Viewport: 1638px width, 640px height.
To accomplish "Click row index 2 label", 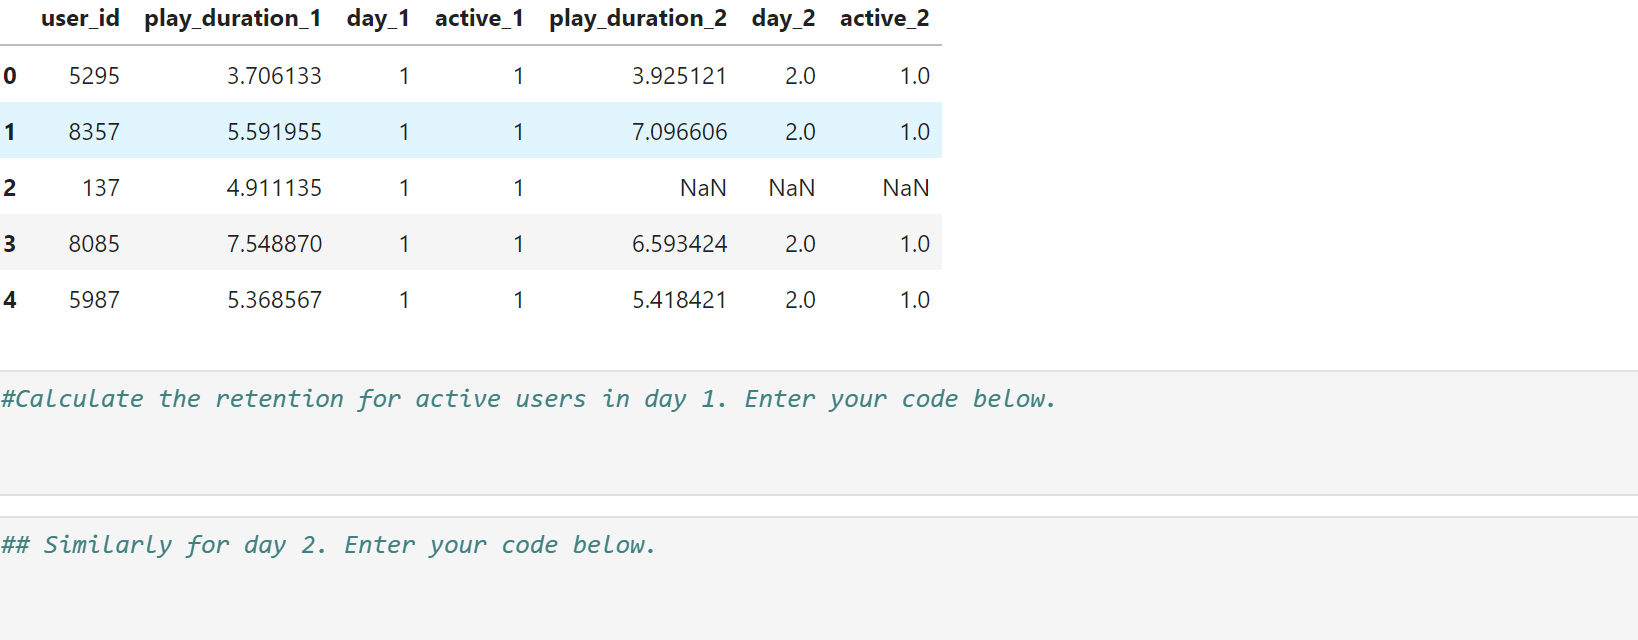I will [10, 188].
